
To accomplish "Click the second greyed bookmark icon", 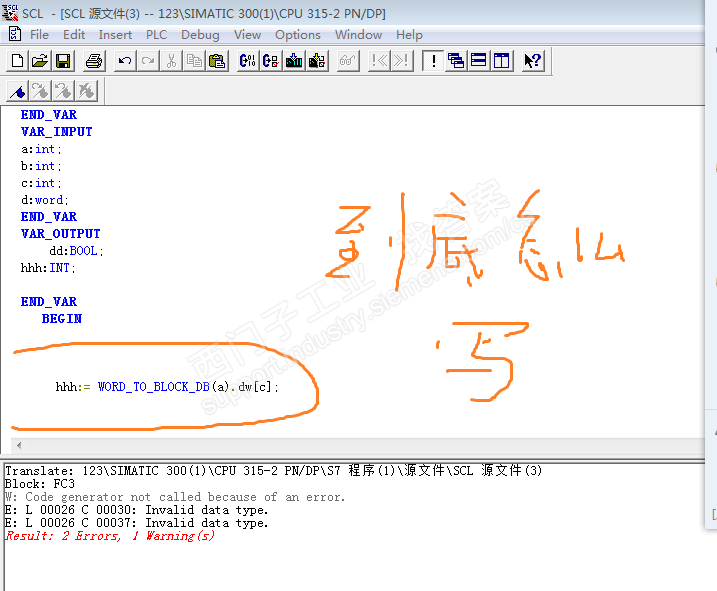I will click(40, 91).
